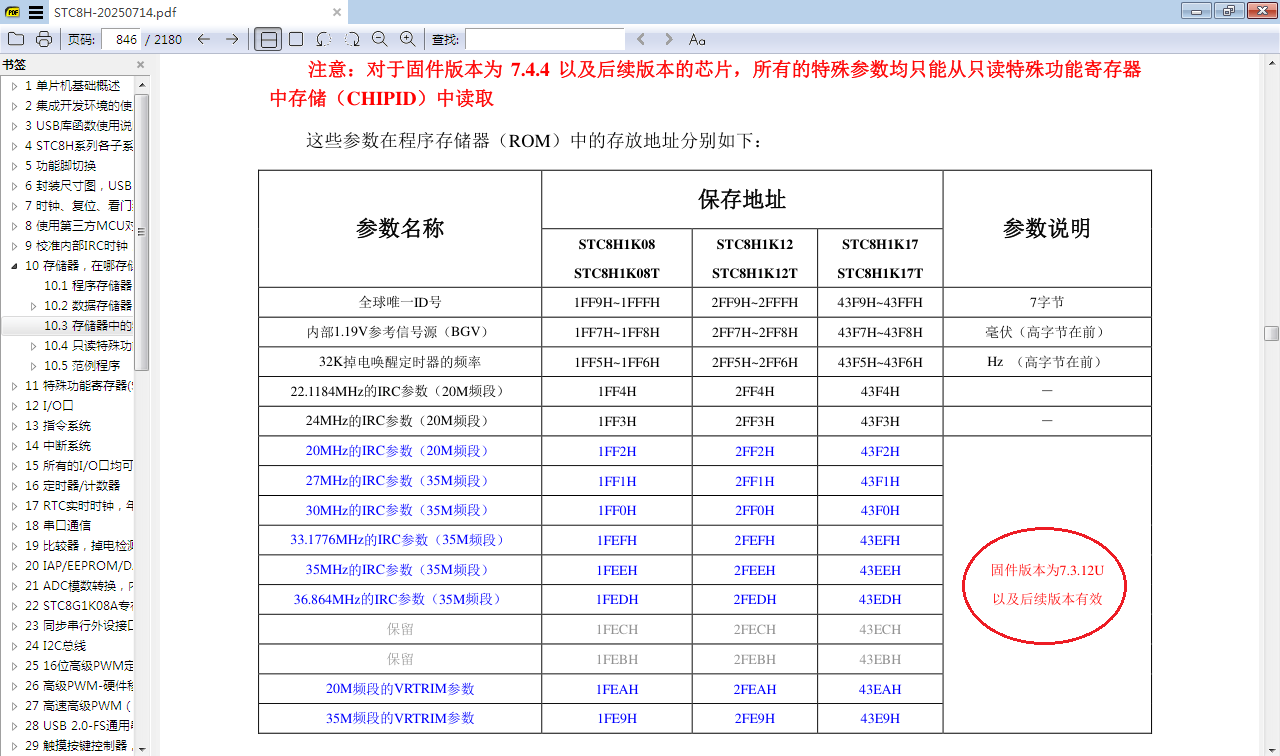Open bookmark 7 时钟、复位
The width and height of the screenshot is (1280, 756).
(78, 206)
